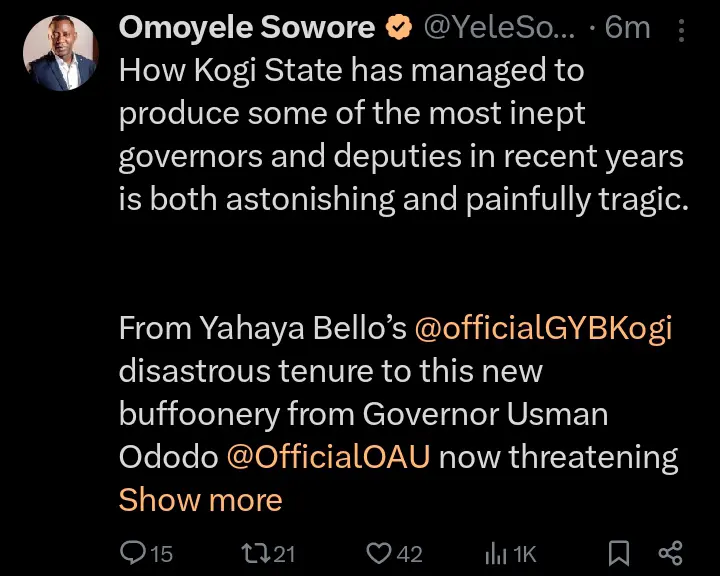Click the 6m timestamp
The width and height of the screenshot is (720, 576).
click(628, 28)
